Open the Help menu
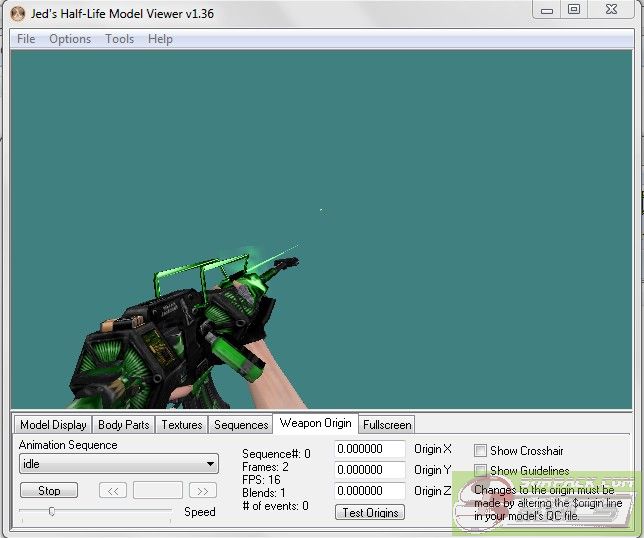 point(160,39)
